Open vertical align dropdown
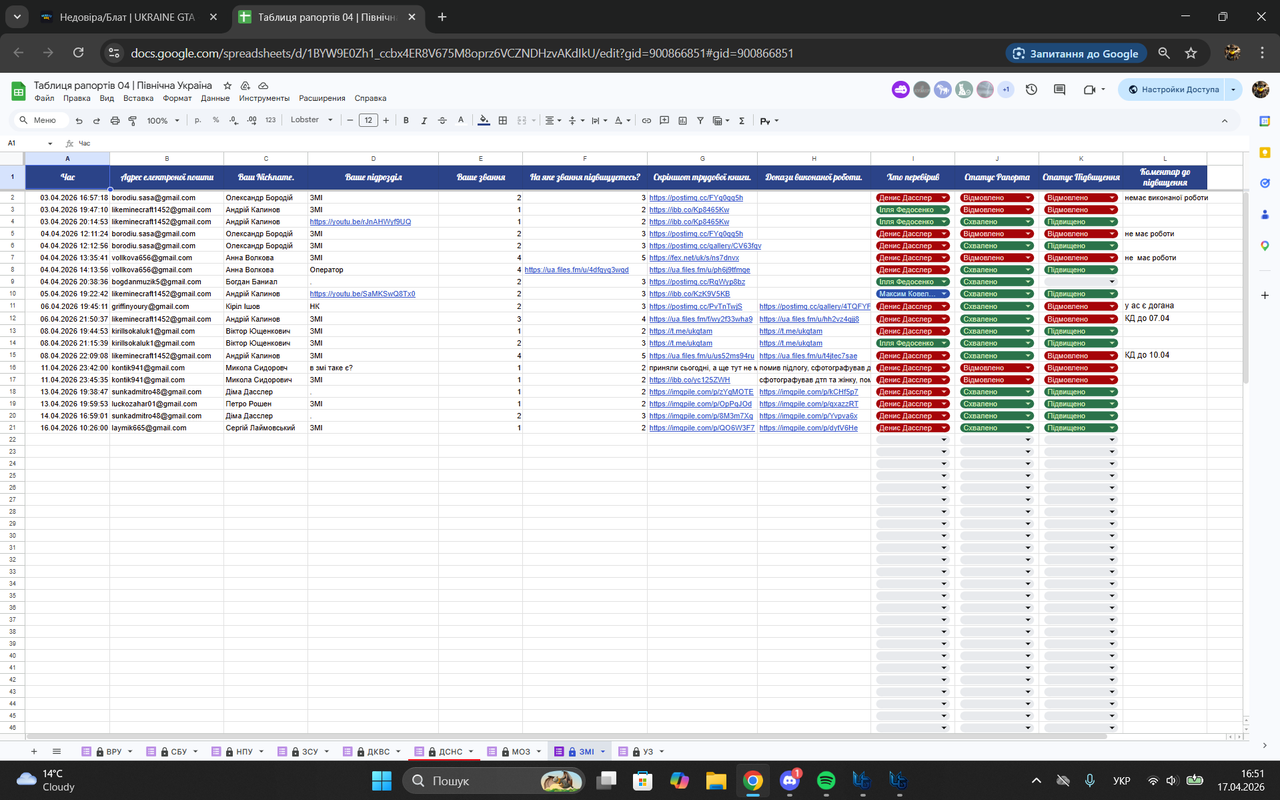 pyautogui.click(x=574, y=120)
